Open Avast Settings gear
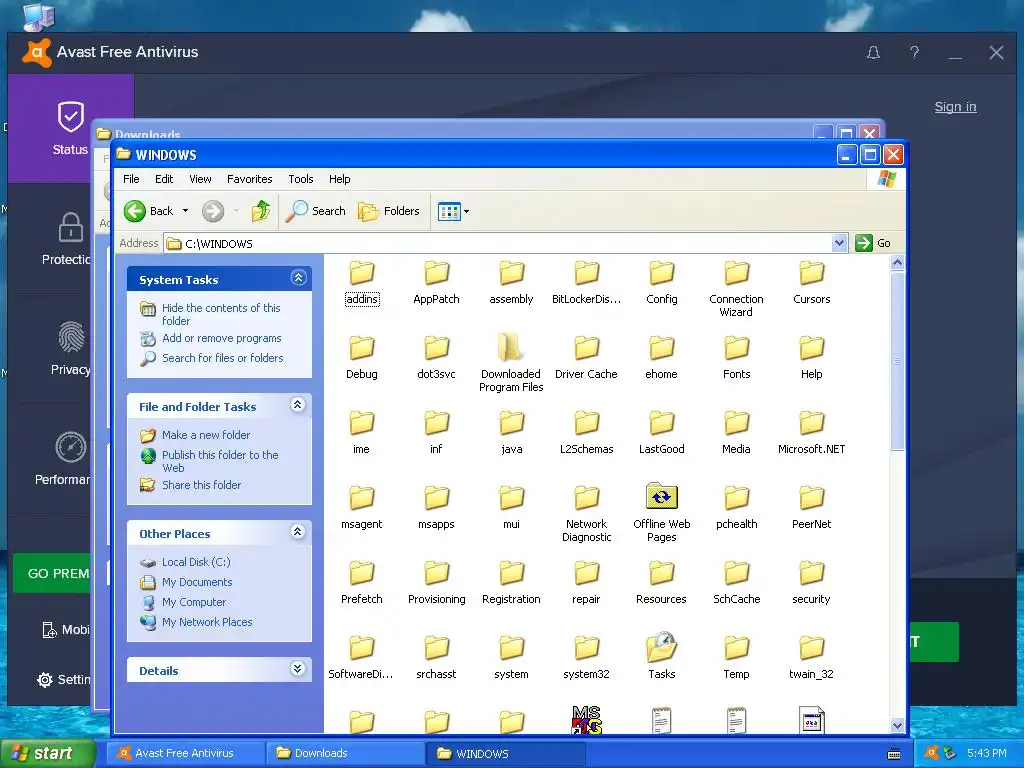Viewport: 1024px width, 768px height. [44, 680]
